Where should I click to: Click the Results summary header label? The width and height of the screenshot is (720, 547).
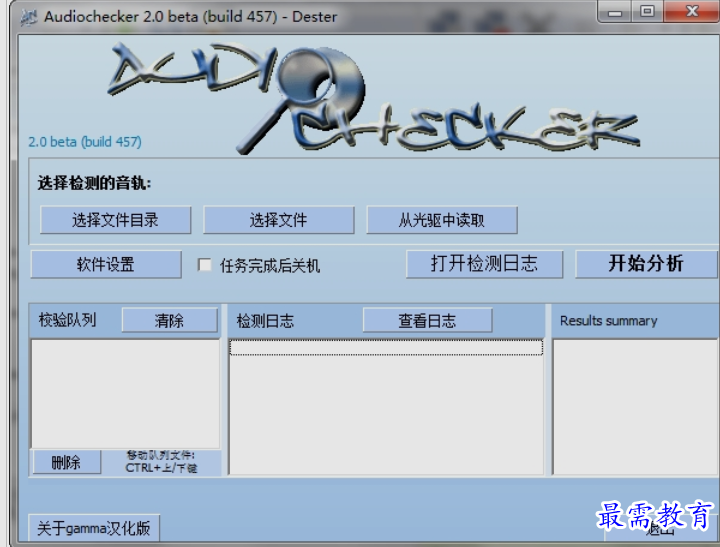pyautogui.click(x=608, y=321)
